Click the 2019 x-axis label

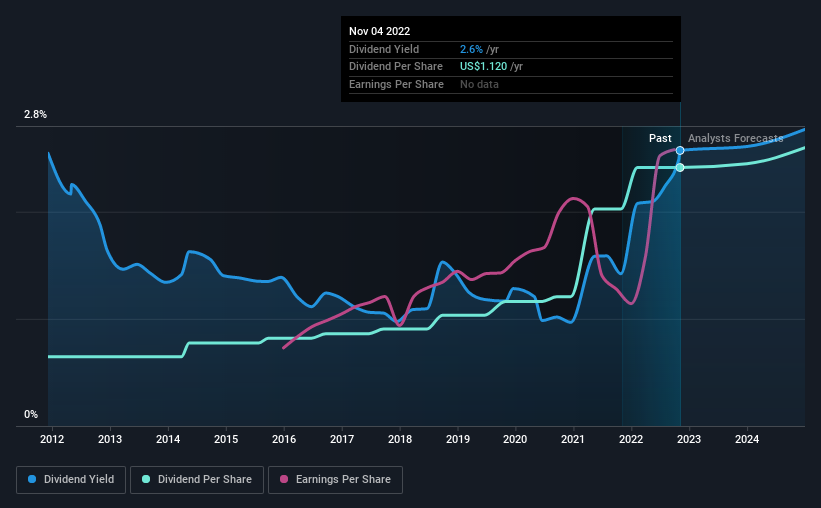point(458,439)
